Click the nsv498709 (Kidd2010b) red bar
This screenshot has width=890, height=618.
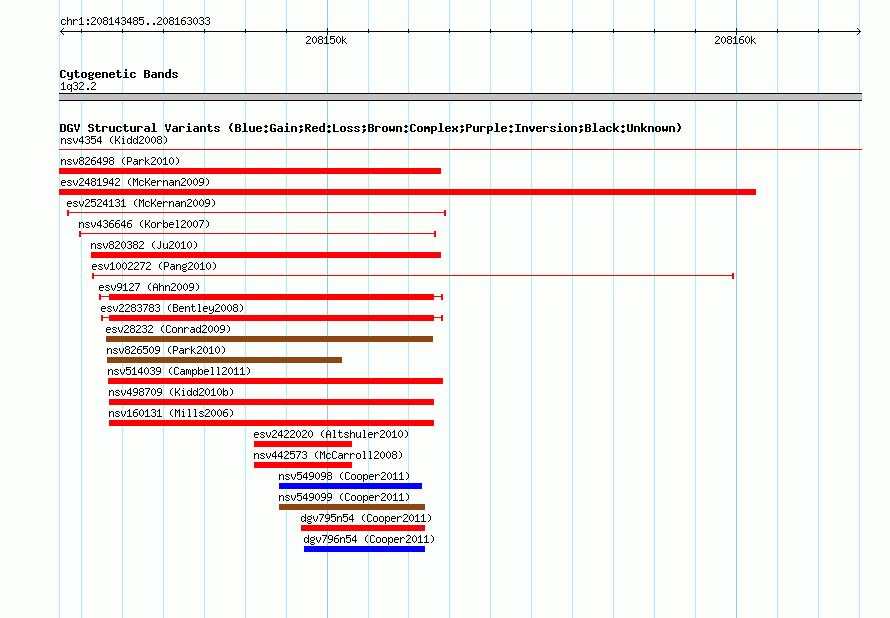[271, 402]
